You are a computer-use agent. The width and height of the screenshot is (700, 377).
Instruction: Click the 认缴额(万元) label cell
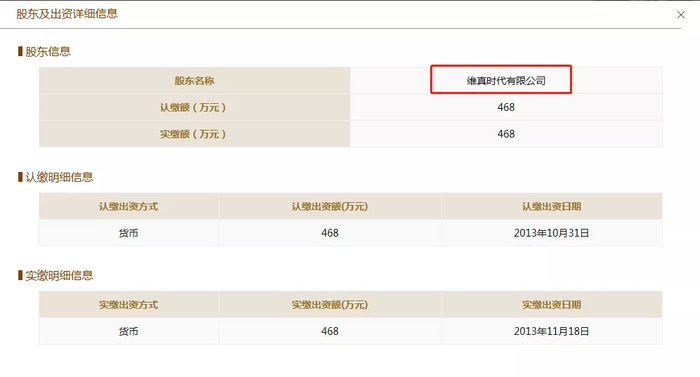click(194, 107)
